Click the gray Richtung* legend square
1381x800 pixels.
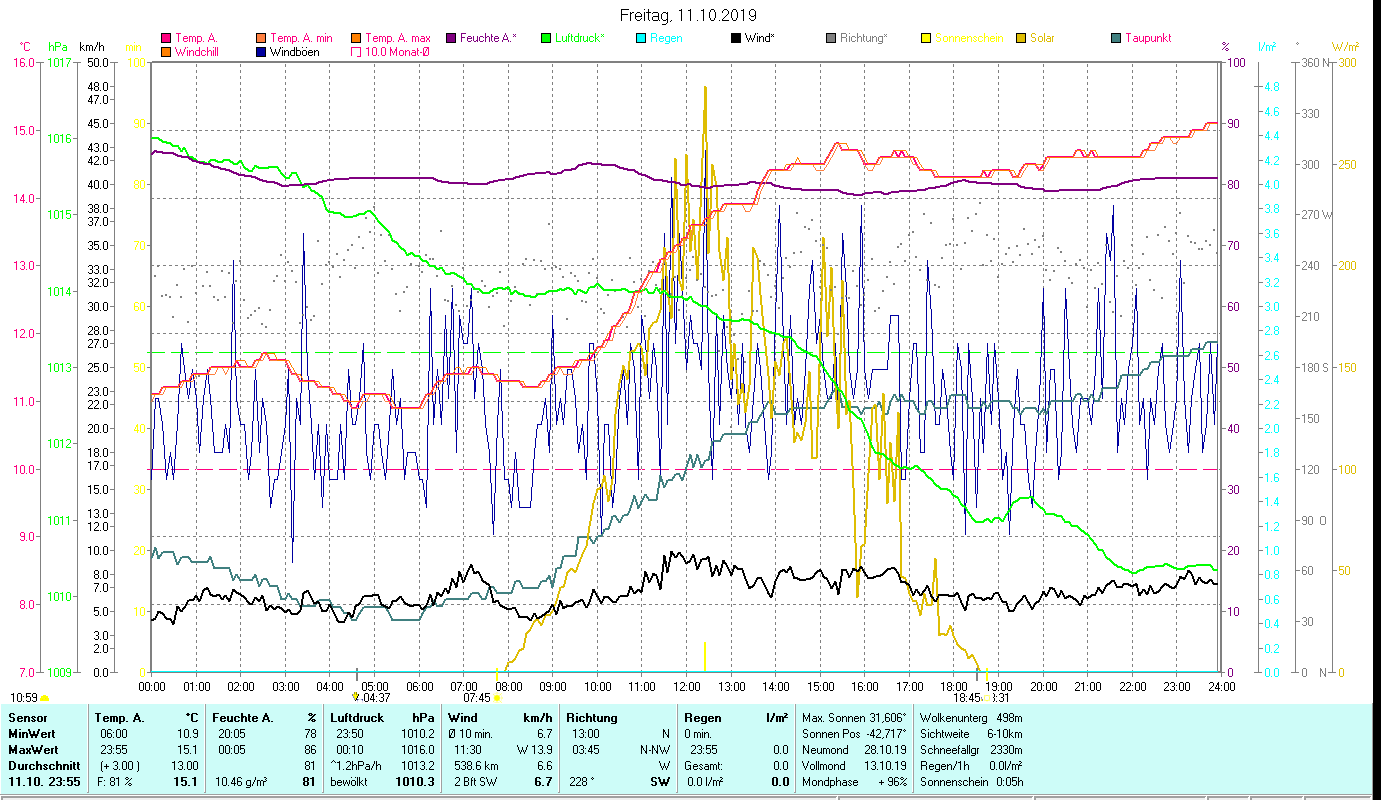[831, 38]
